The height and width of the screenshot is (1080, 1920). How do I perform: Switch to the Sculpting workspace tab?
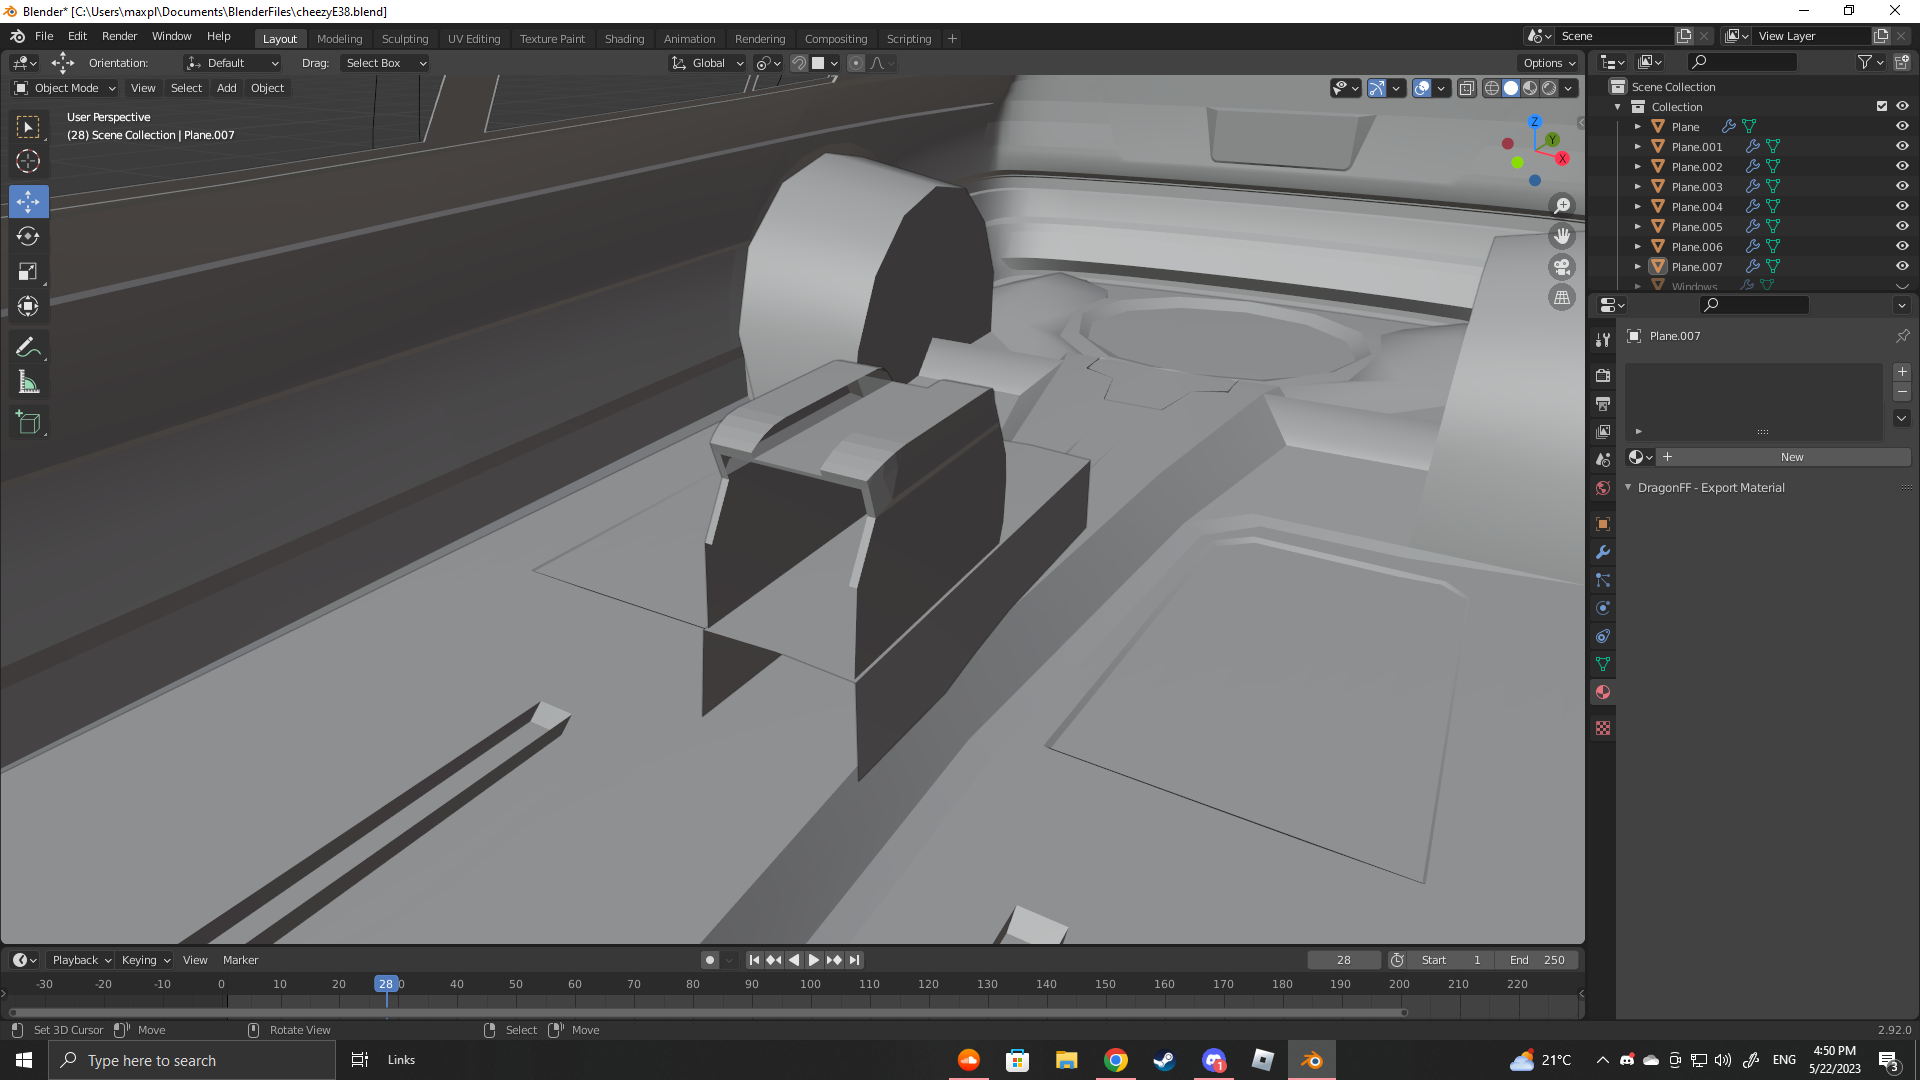(404, 39)
